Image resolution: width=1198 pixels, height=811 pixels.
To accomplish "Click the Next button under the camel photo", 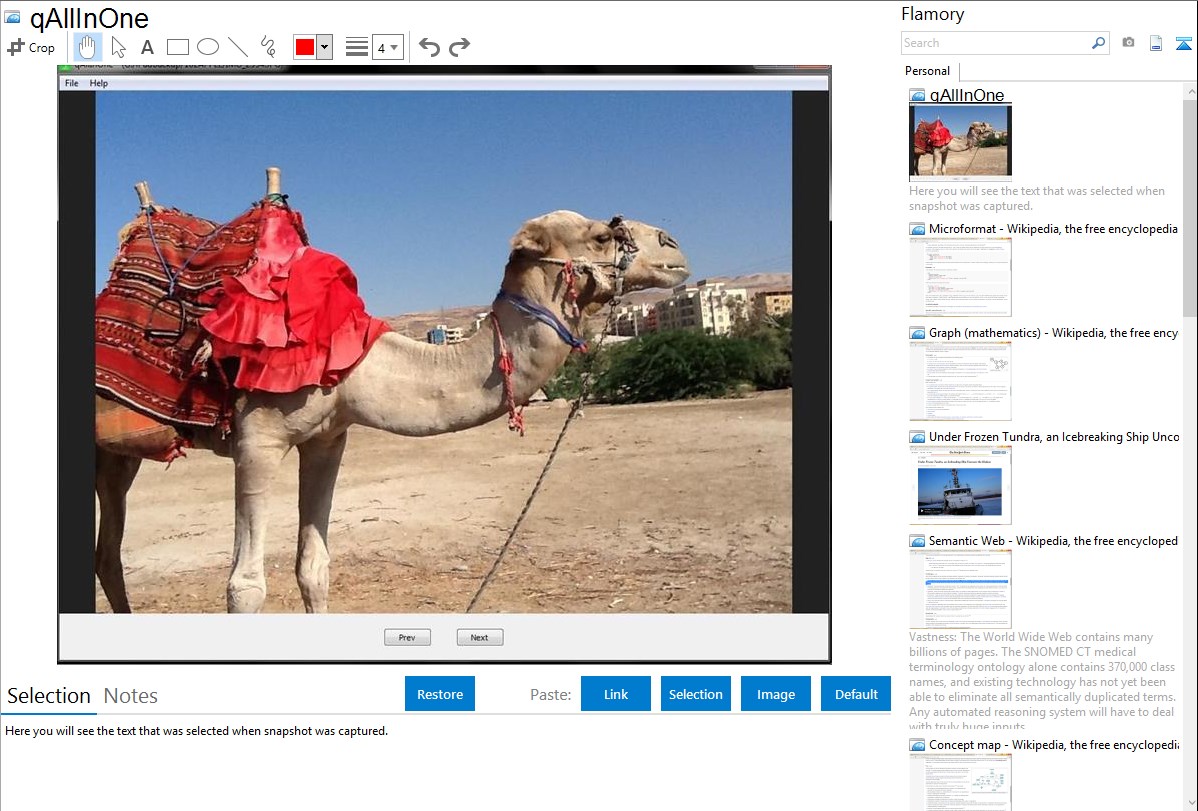I will click(480, 637).
